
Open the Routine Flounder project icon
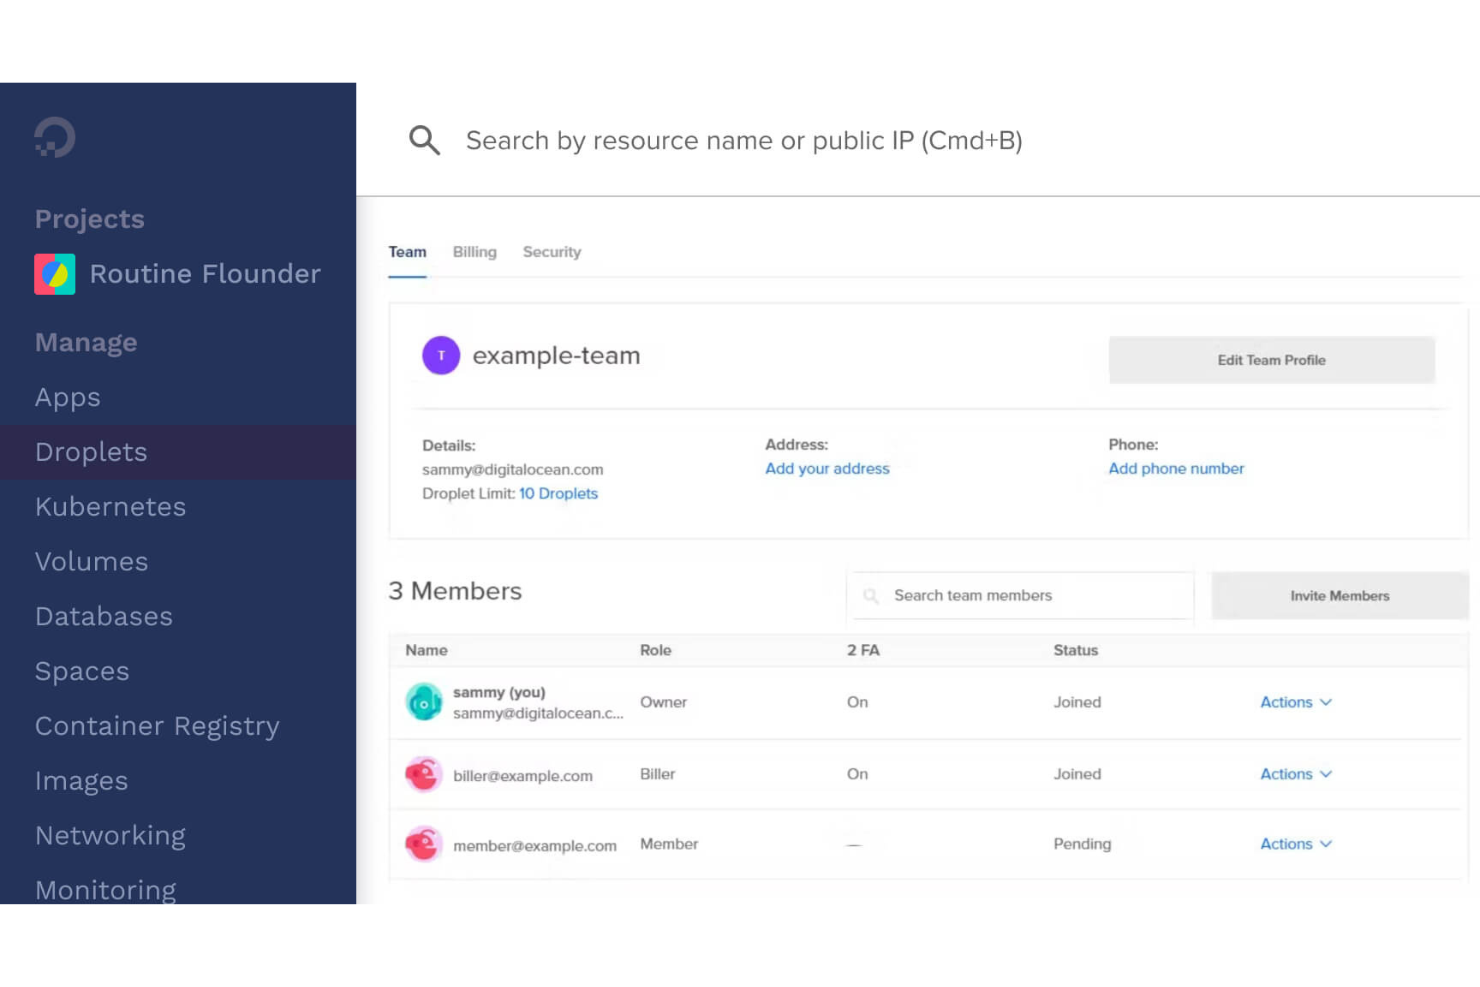(55, 274)
